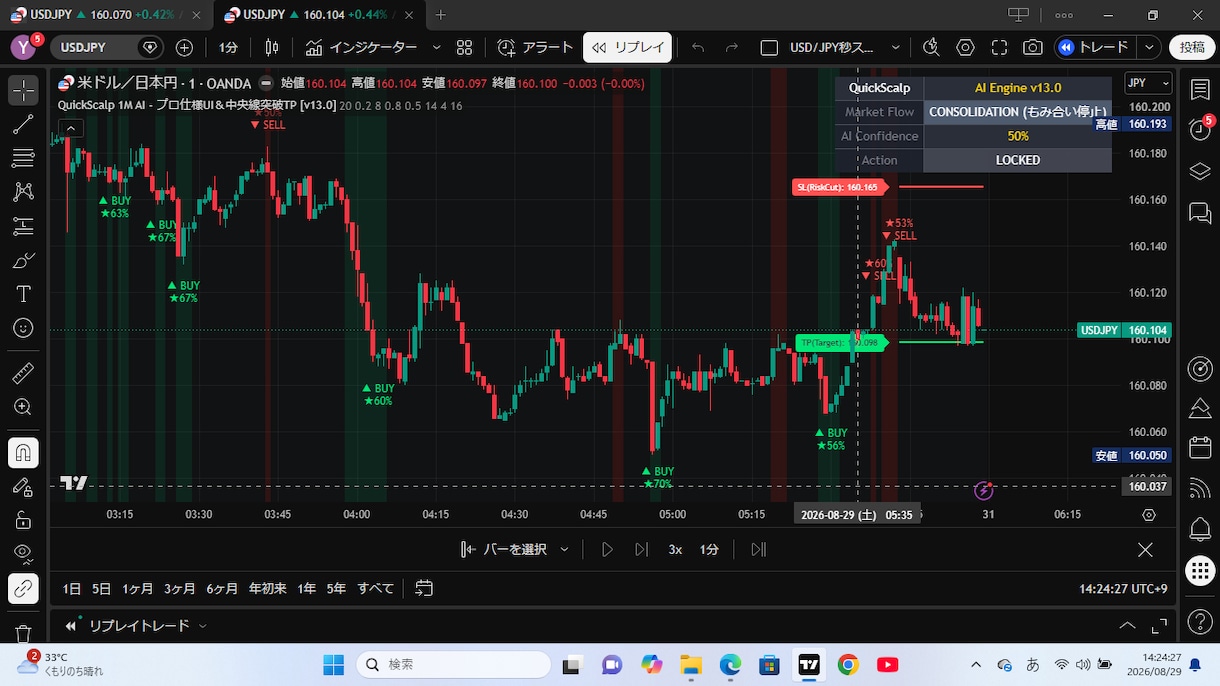Image resolution: width=1220 pixels, height=686 pixels.
Task: Click the lightning bolt event marker
Action: [x=984, y=490]
